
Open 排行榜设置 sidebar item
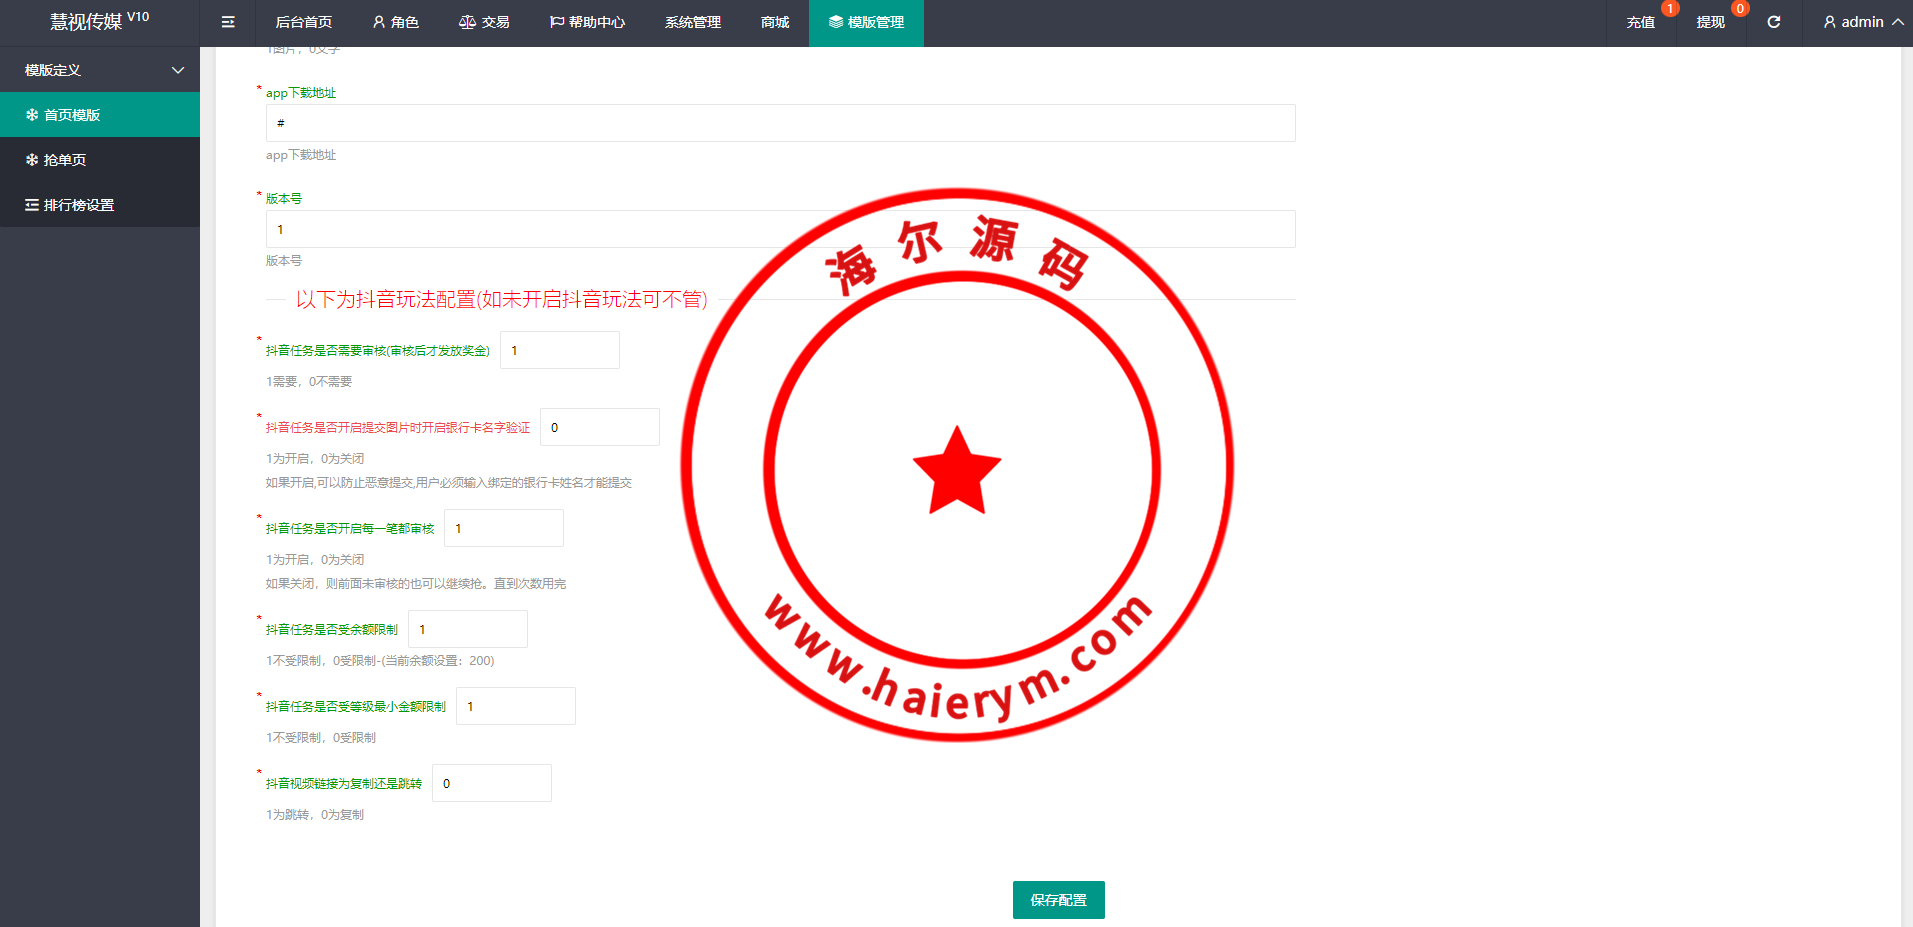coord(100,205)
